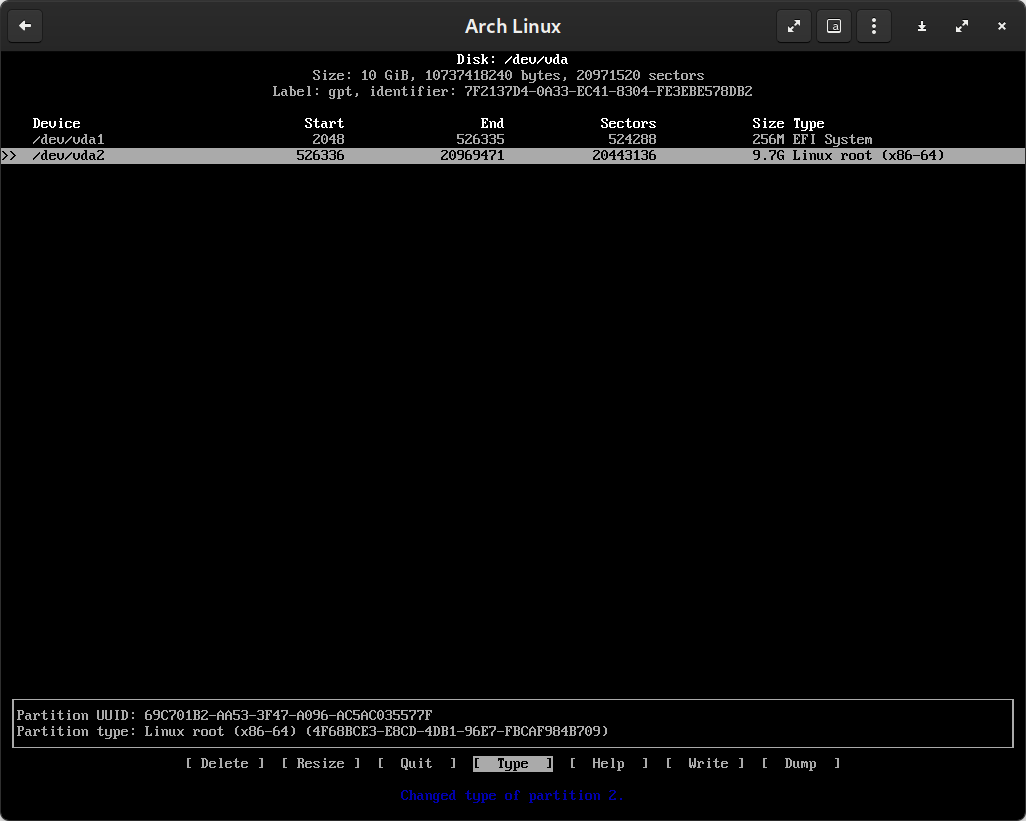This screenshot has height=821, width=1026.
Task: Click the Partition UUID text for vda2
Action: click(x=224, y=715)
